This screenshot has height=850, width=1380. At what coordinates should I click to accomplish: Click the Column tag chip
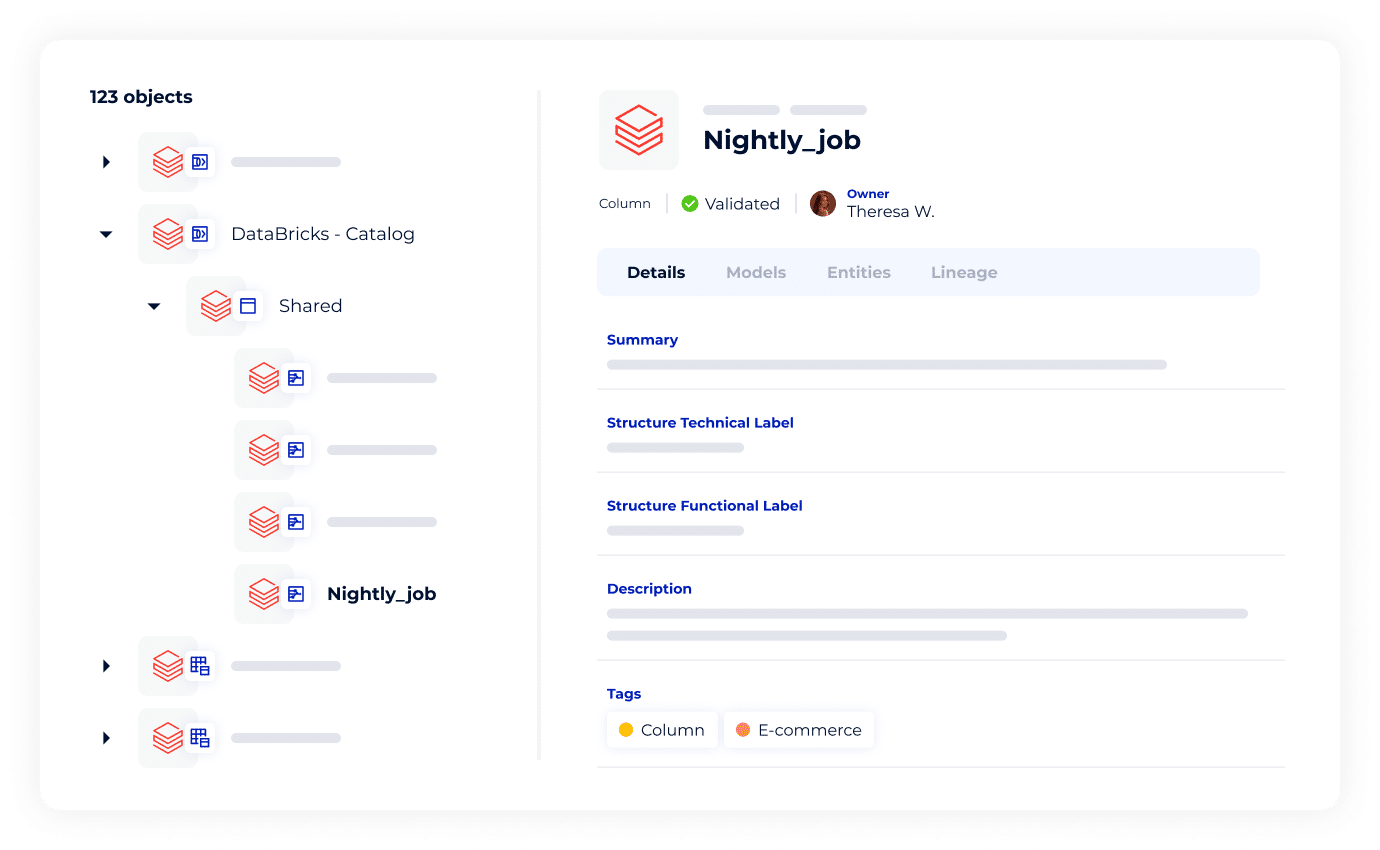[662, 730]
